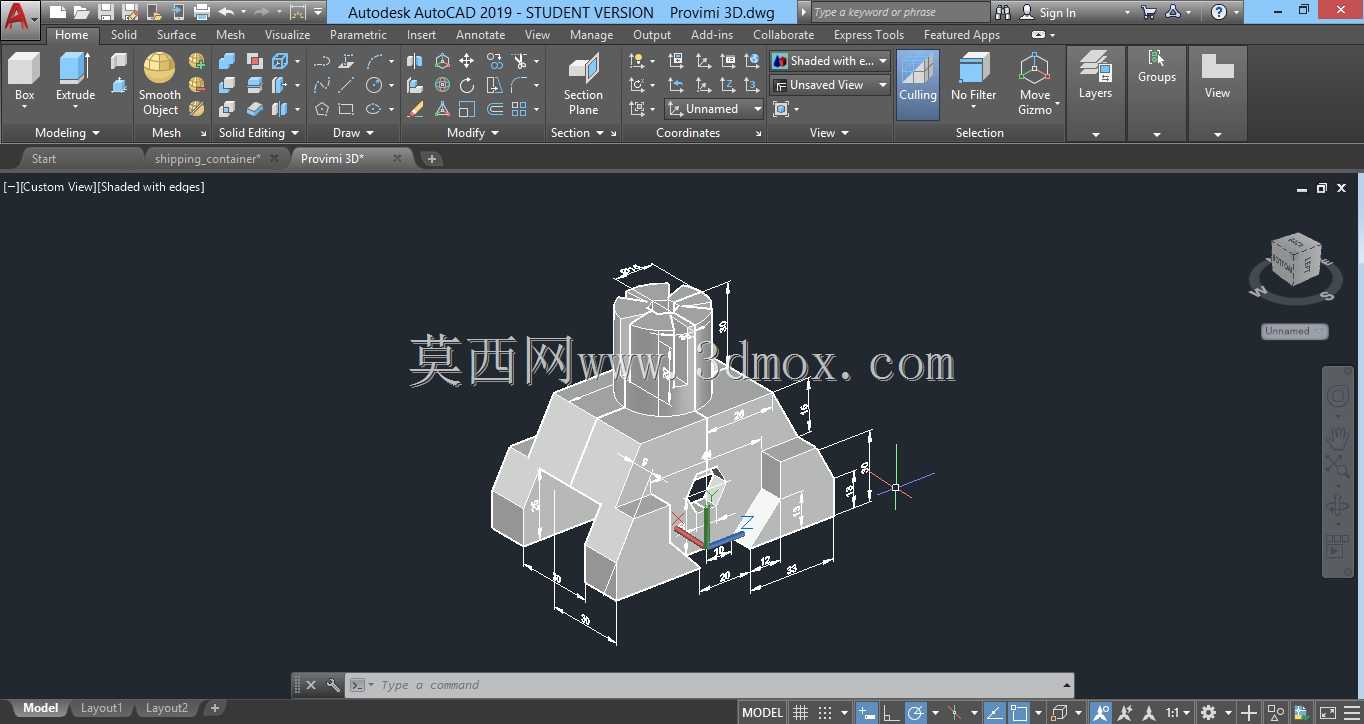Click the keyword search input field

coord(900,12)
